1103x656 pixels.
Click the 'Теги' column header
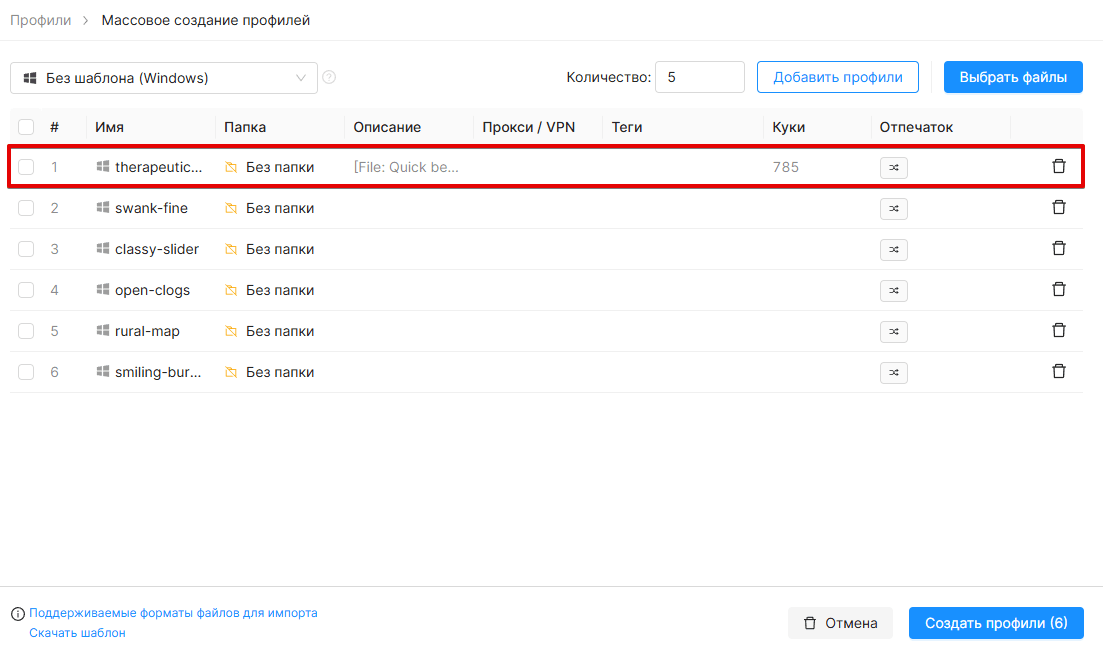627,127
